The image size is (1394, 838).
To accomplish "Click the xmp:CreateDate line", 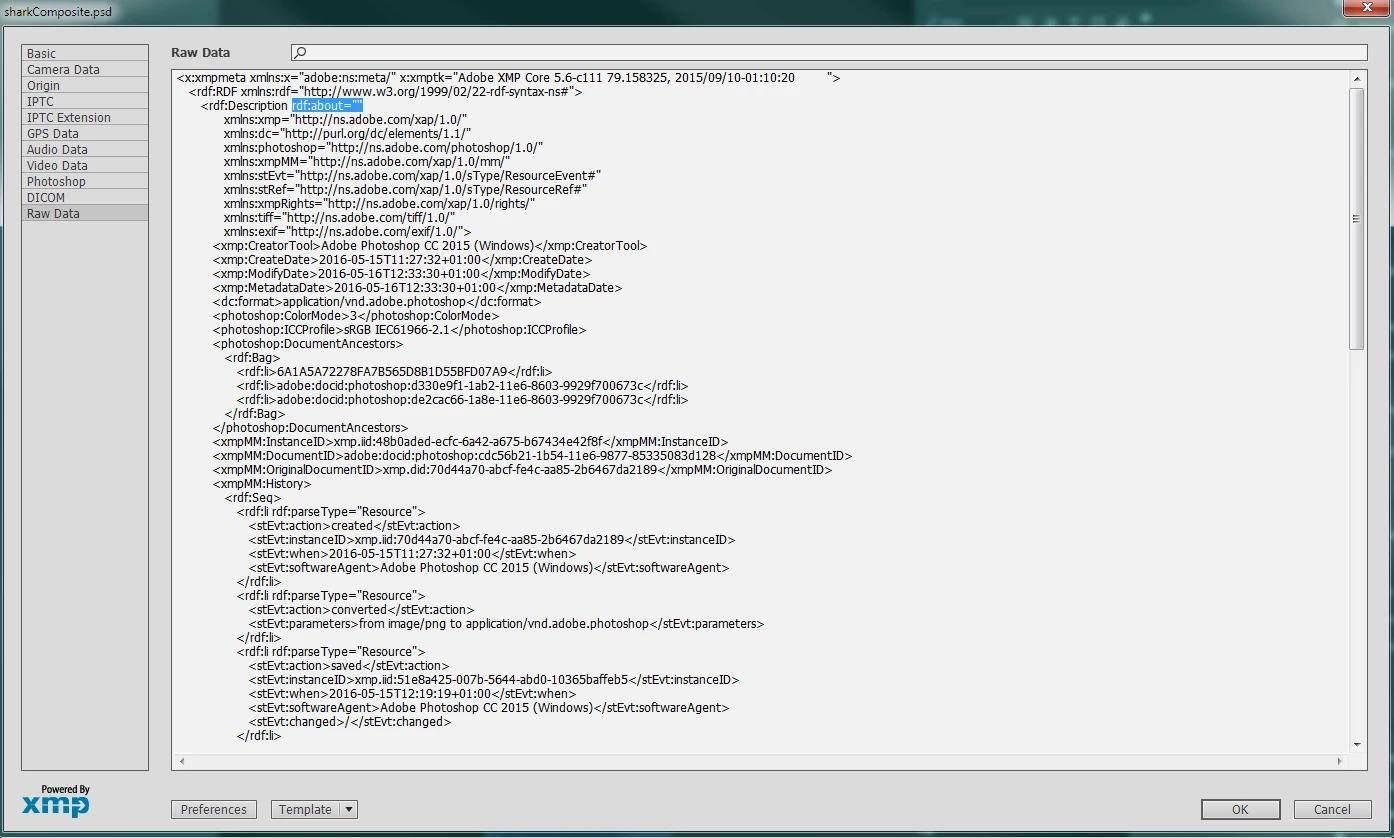I will coord(402,259).
